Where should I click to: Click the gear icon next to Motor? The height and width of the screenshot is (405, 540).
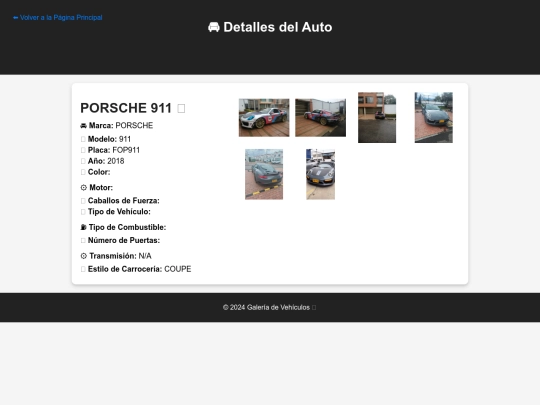click(84, 188)
